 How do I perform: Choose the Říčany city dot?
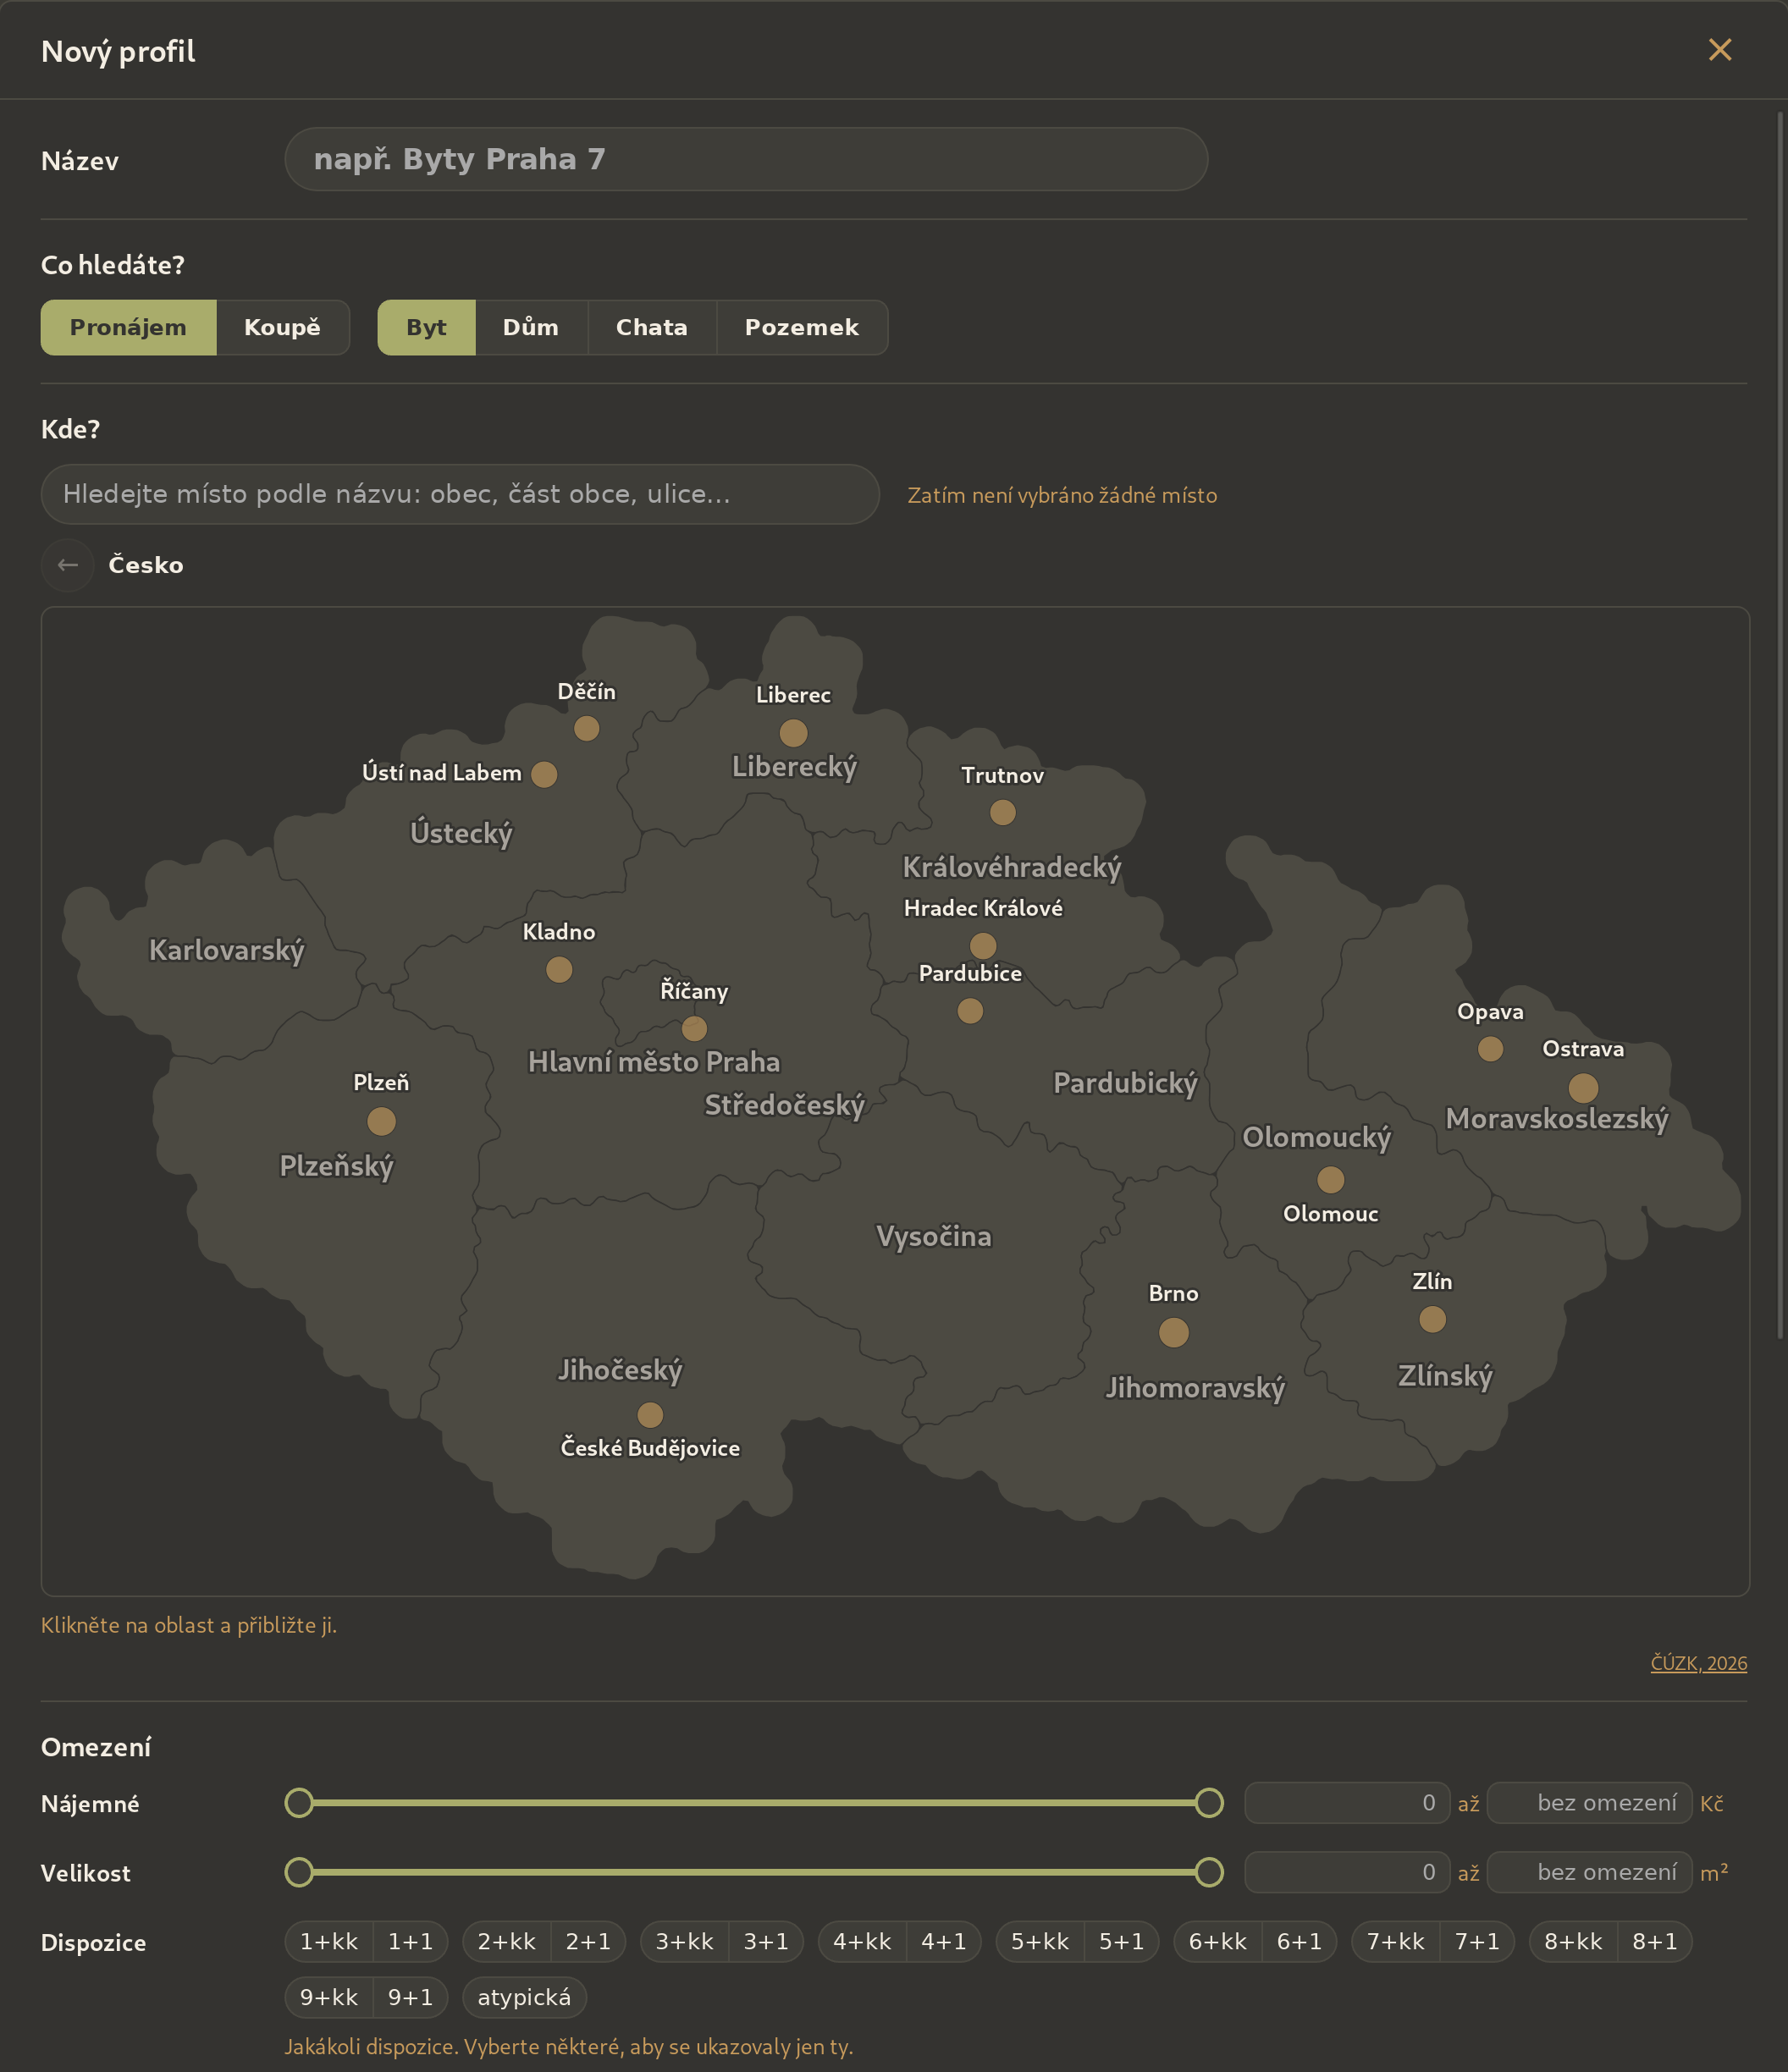pos(694,1028)
